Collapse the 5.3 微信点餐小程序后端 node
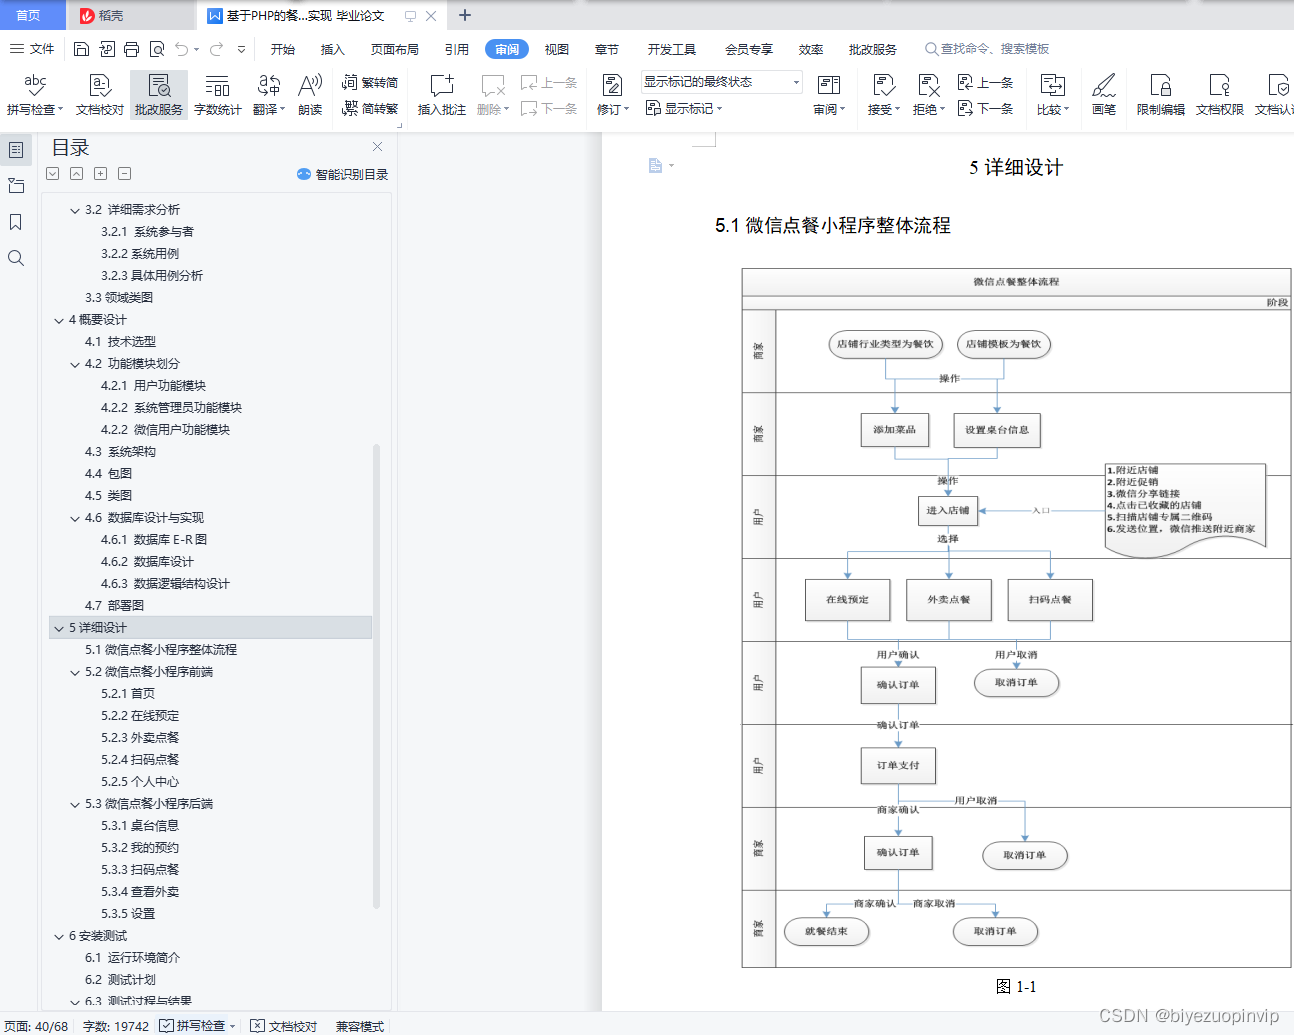This screenshot has width=1294, height=1035. click(75, 804)
